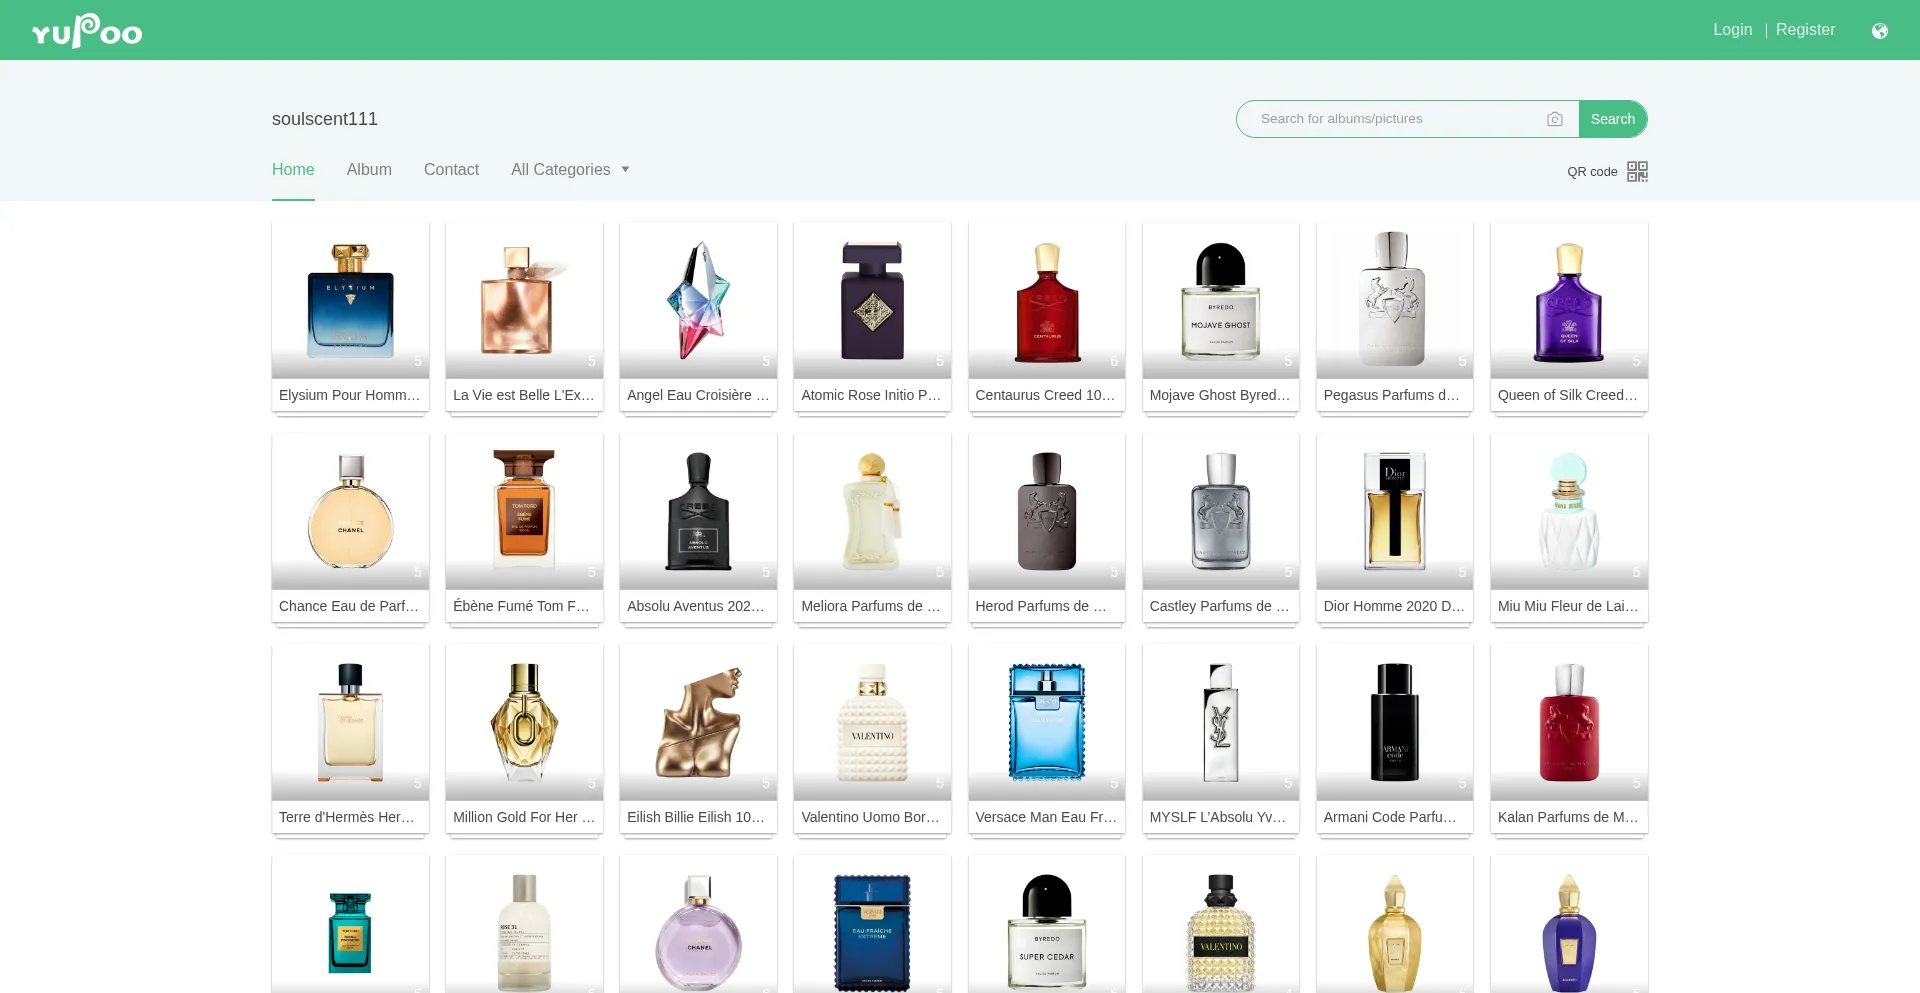Select the Home tab
The width and height of the screenshot is (1920, 993).
293,170
